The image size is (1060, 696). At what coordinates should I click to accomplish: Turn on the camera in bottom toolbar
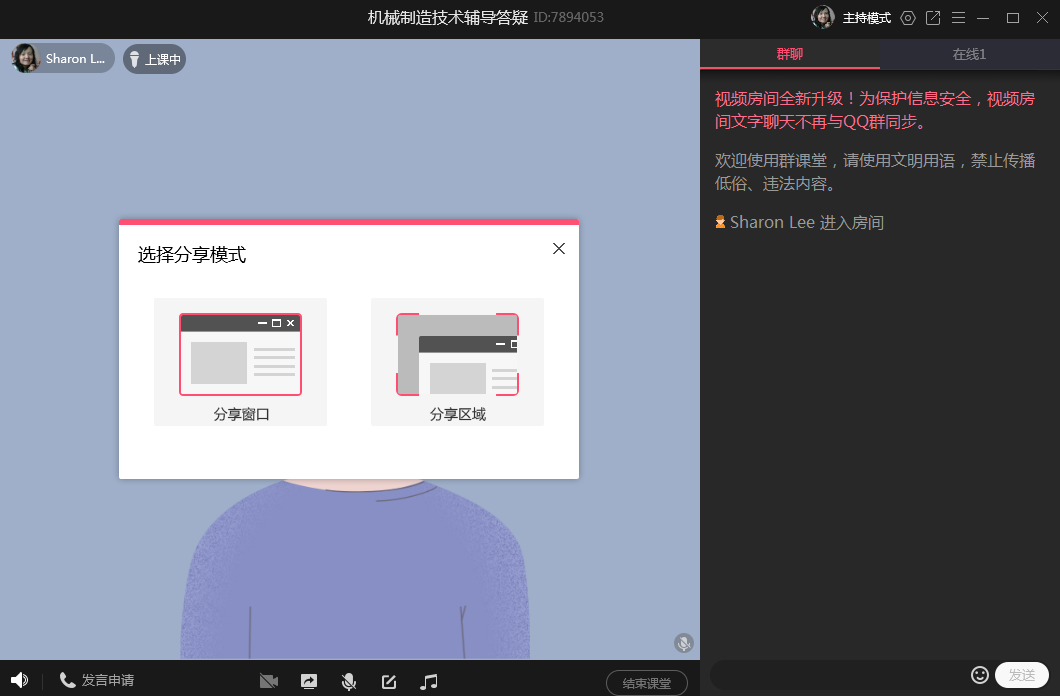268,681
